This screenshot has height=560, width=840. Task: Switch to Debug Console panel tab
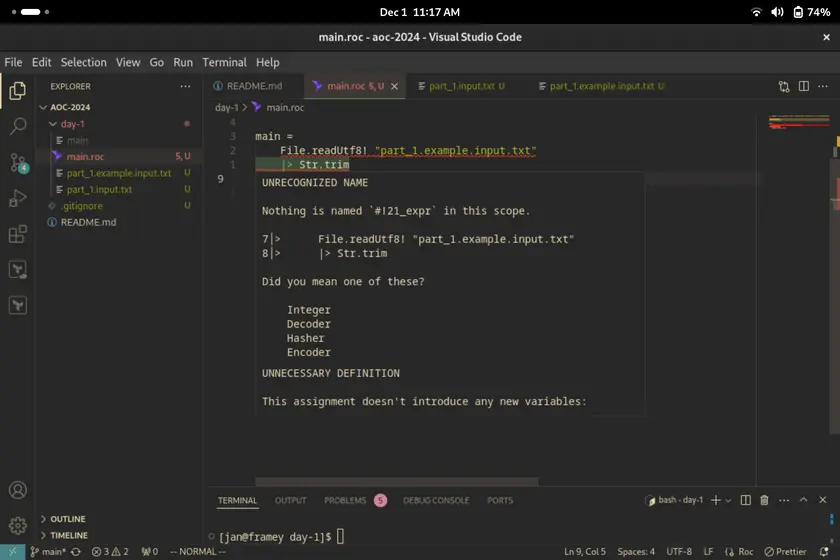(x=436, y=500)
